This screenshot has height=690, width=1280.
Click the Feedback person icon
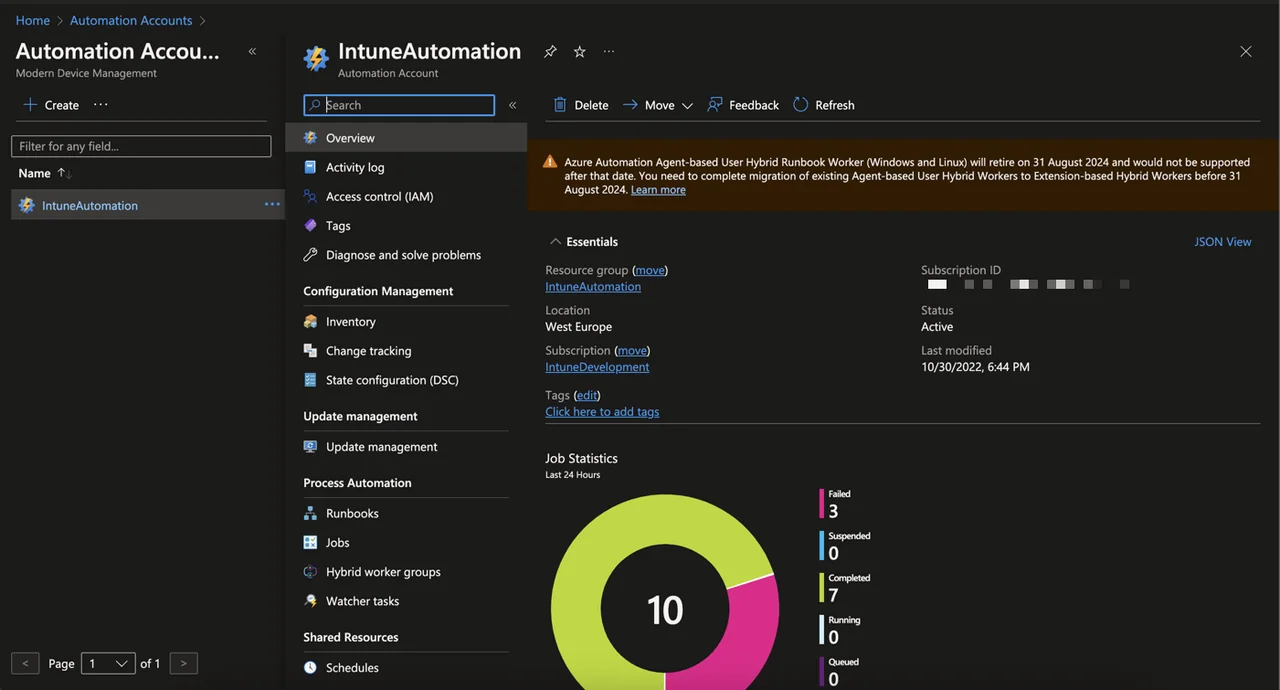(x=714, y=105)
